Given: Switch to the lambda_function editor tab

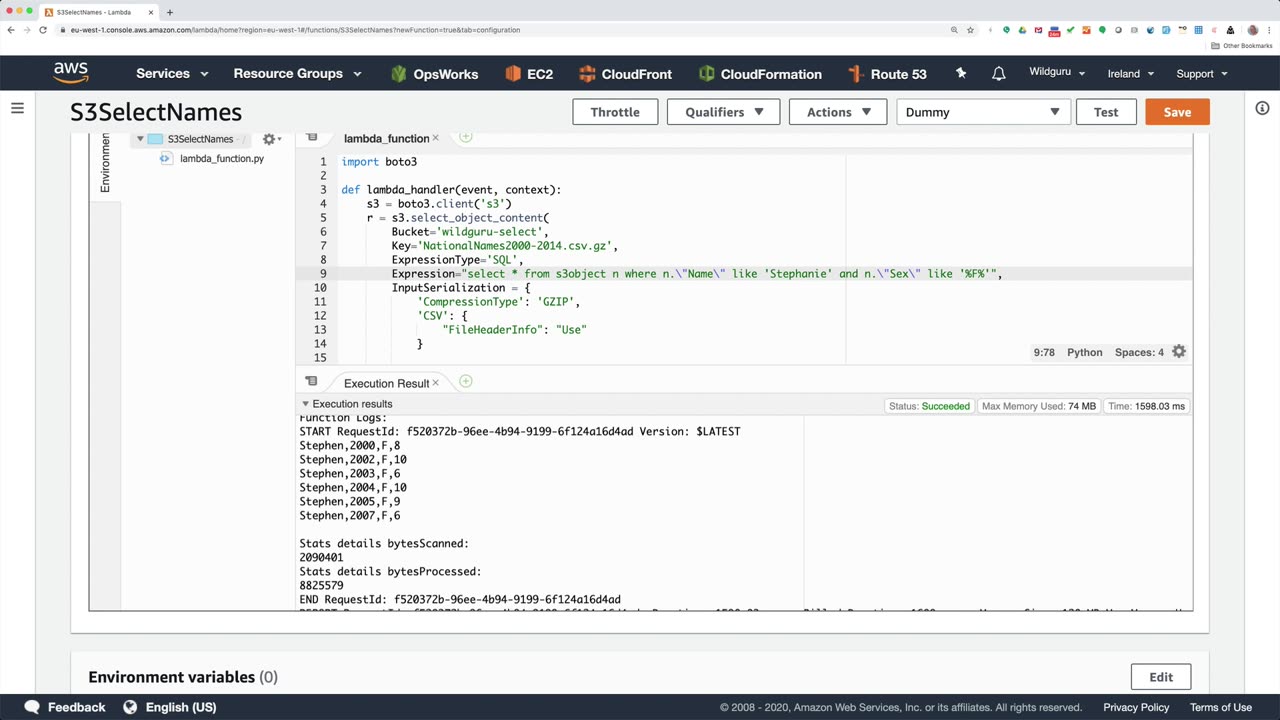Looking at the screenshot, I should 386,138.
